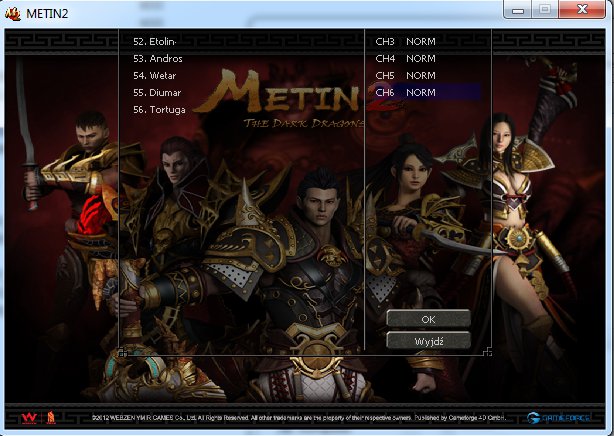Pick channel CH5 NORM
This screenshot has height=436, width=614.
click(x=405, y=76)
